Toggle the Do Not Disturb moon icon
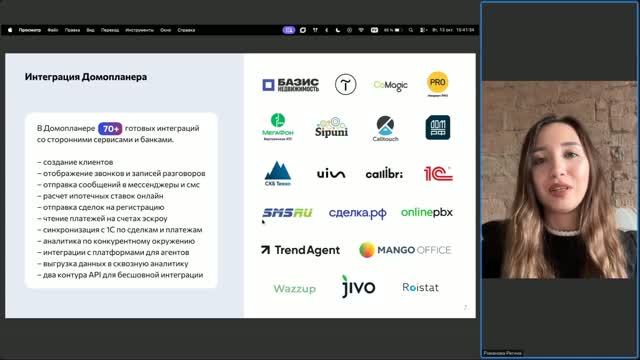This screenshot has height=360, width=640. tap(338, 30)
